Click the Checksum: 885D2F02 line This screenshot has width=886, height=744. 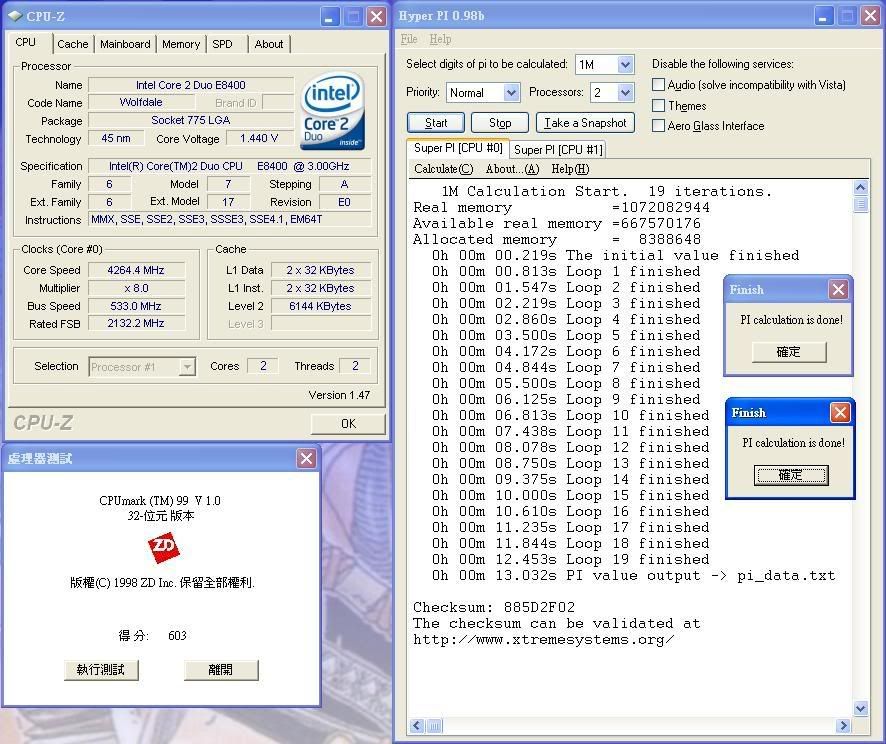tap(494, 607)
